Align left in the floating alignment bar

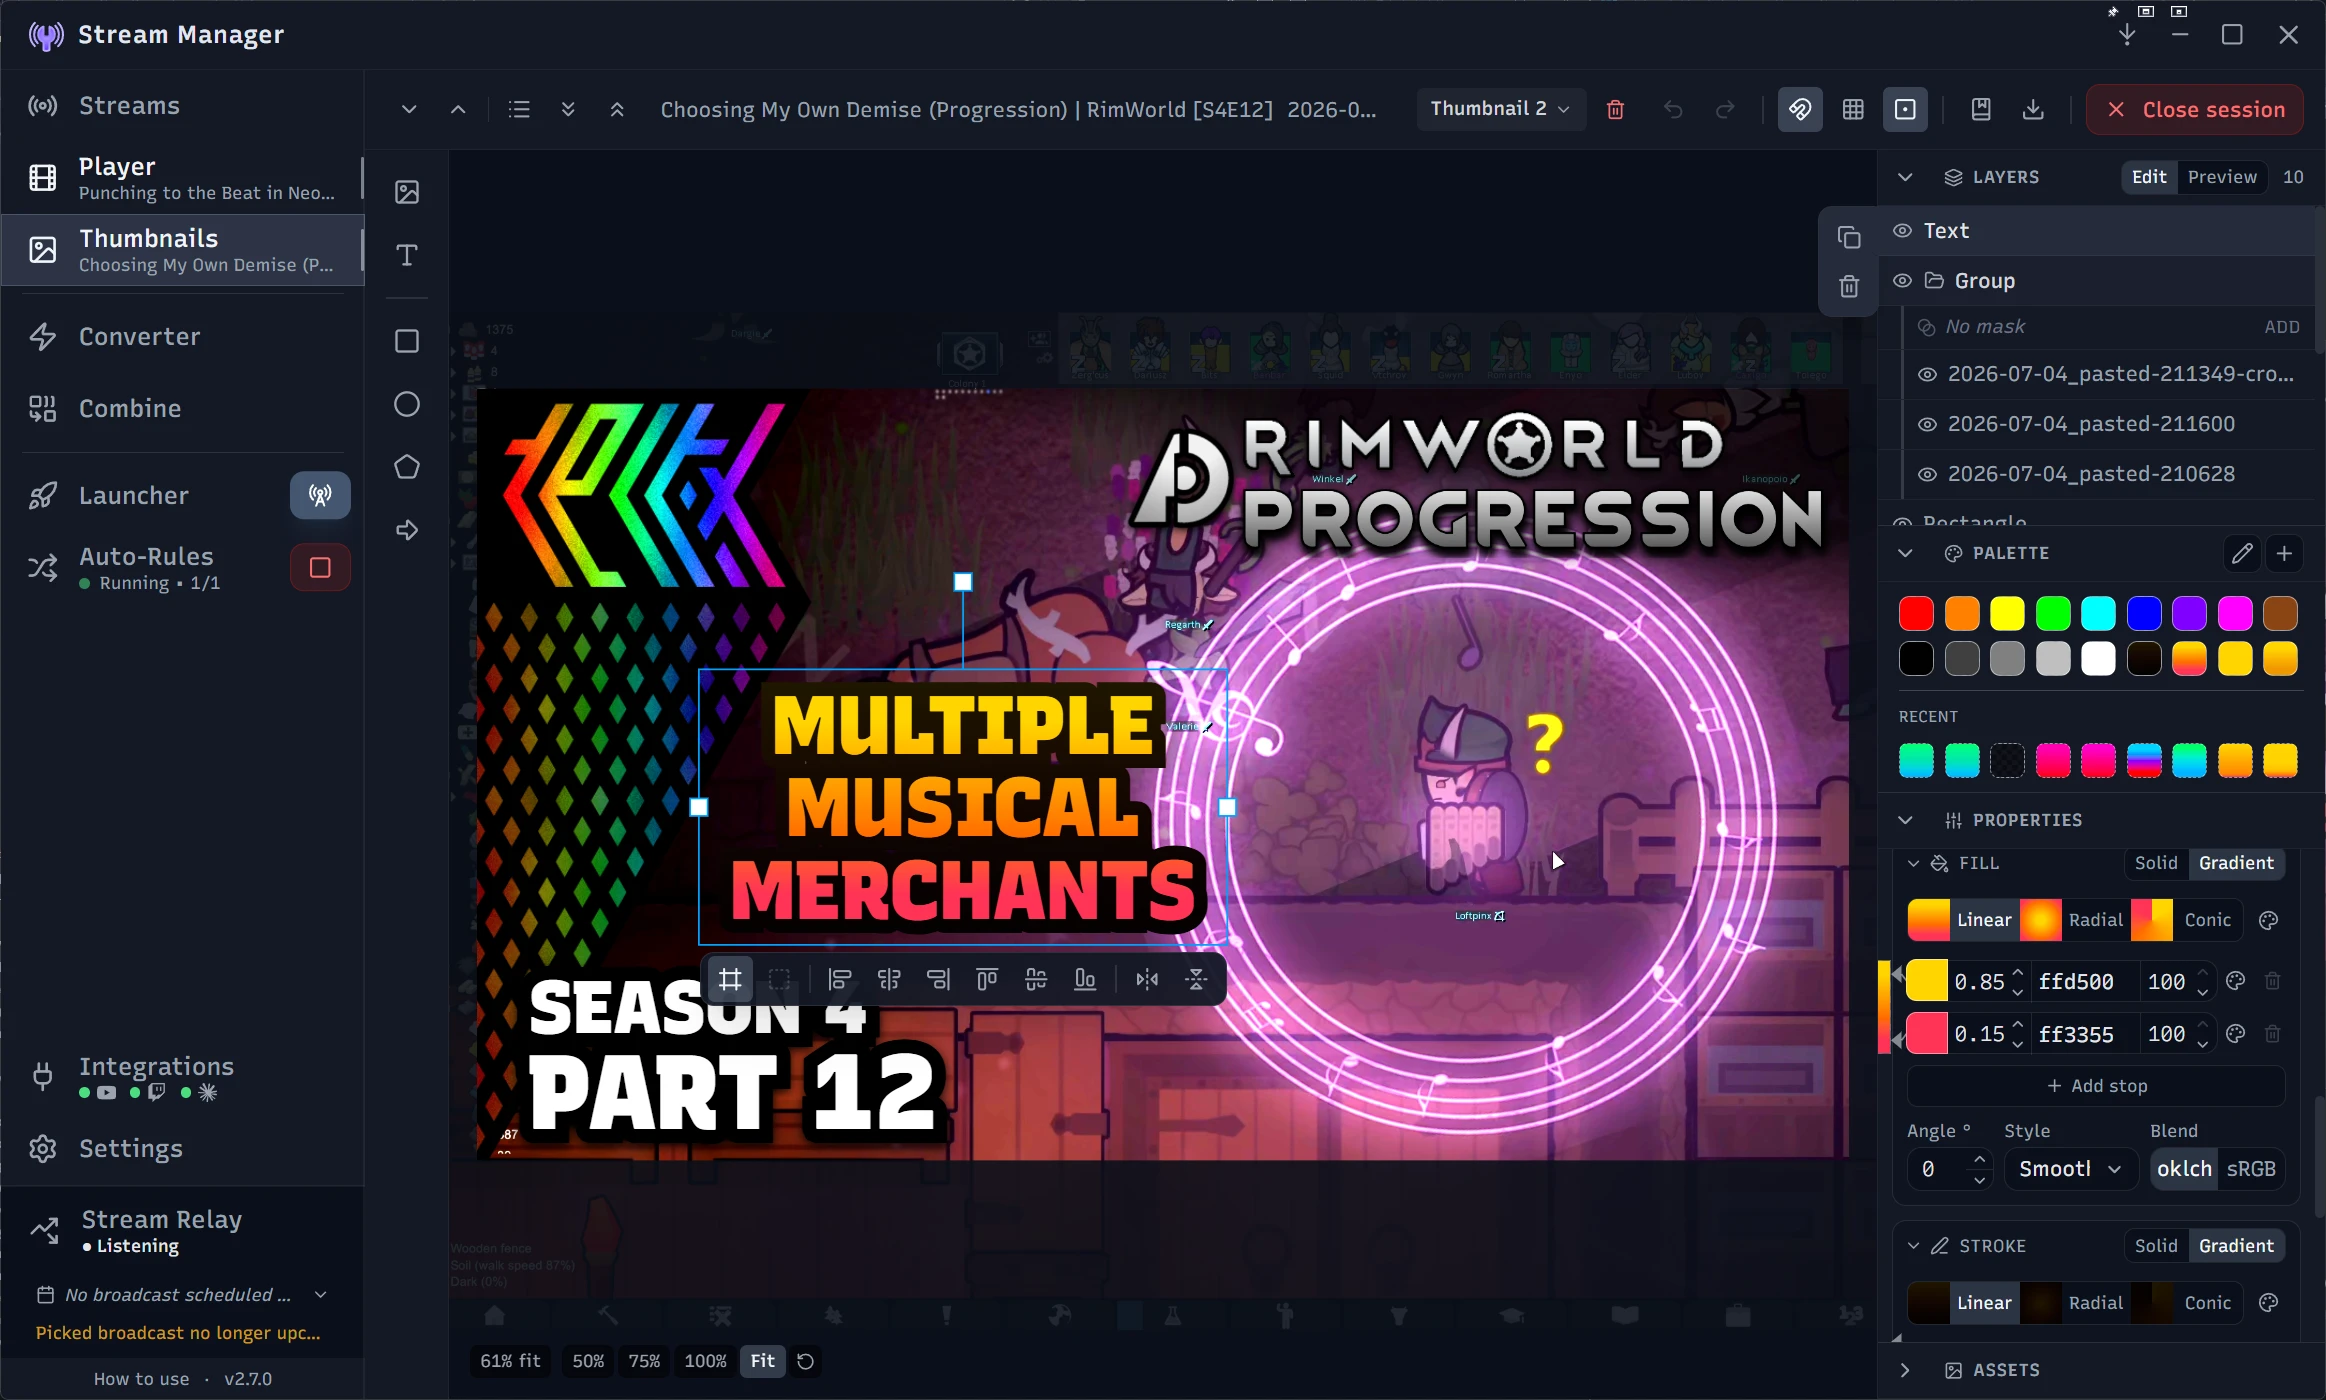(840, 980)
